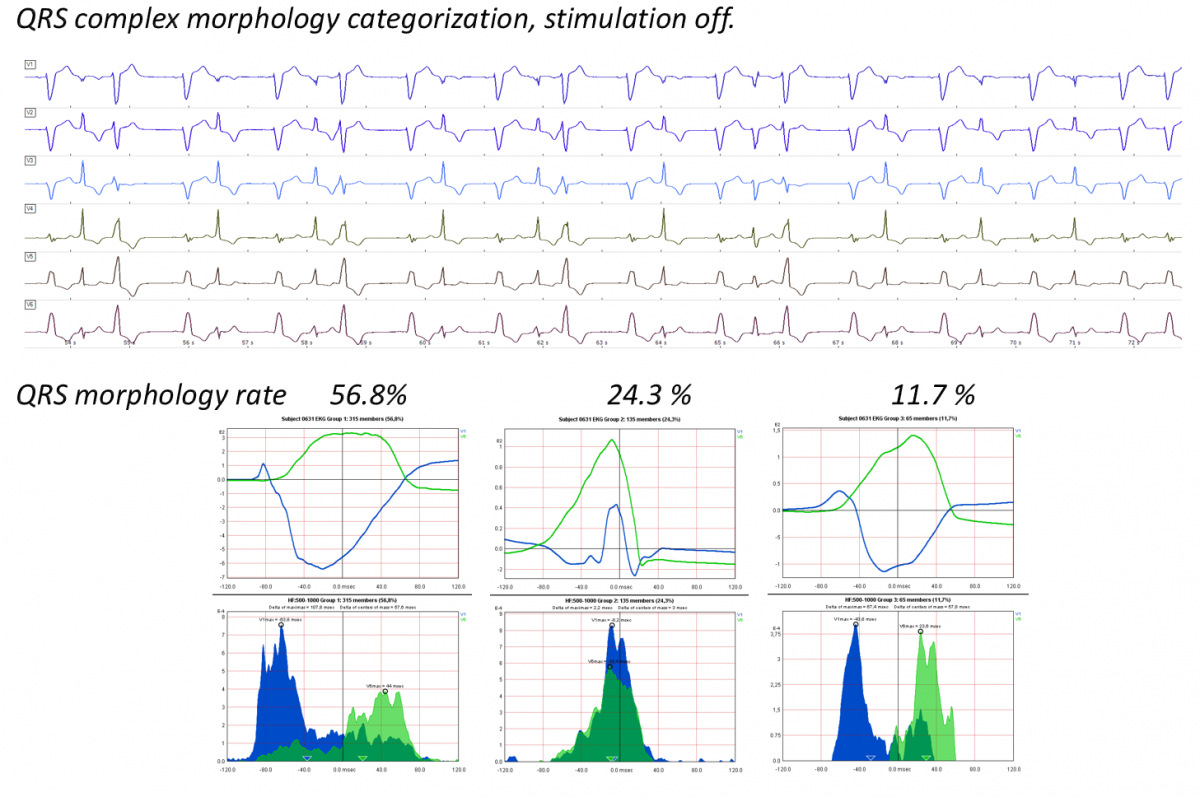Image resolution: width=1200 pixels, height=797 pixels.
Task: Select the V2 lead label box
Action: pyautogui.click(x=30, y=112)
